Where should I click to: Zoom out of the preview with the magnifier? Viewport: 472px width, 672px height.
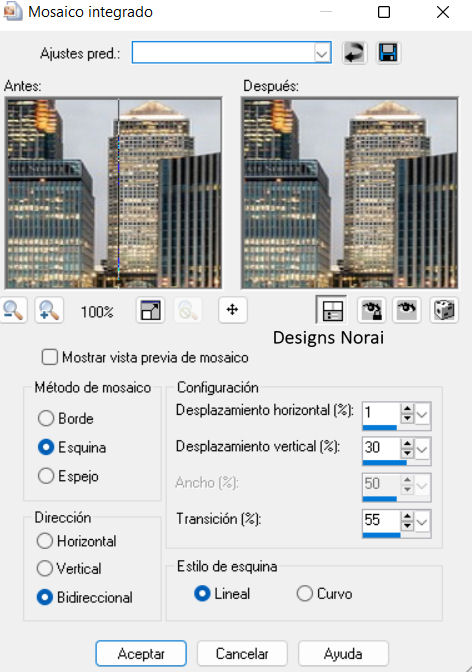point(13,310)
